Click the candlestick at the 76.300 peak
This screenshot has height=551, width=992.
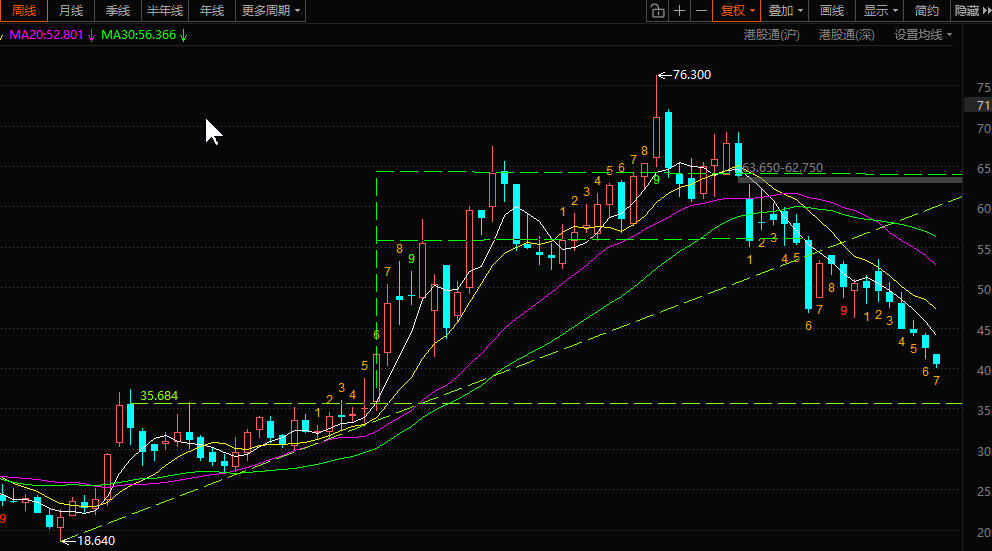(657, 136)
